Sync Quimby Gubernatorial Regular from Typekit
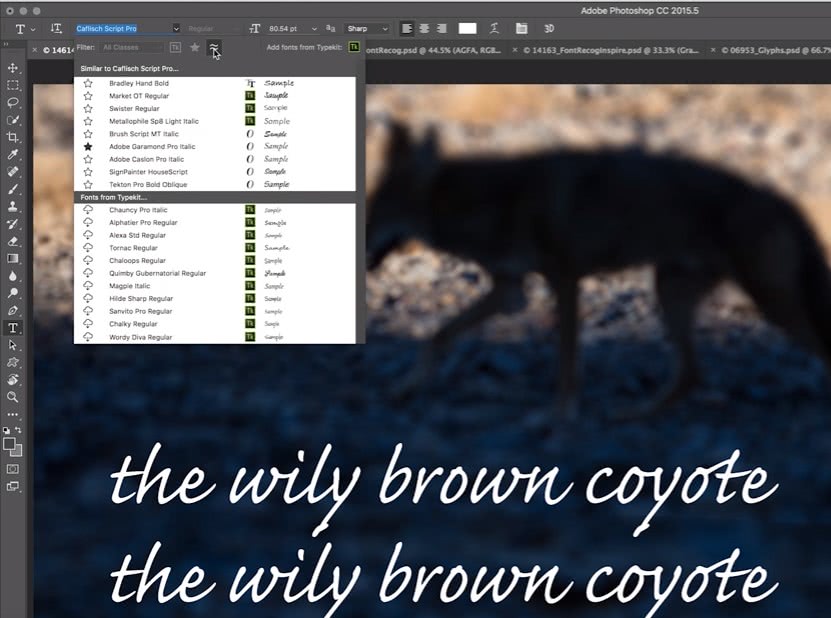Screen dimensions: 831x618 [88, 273]
